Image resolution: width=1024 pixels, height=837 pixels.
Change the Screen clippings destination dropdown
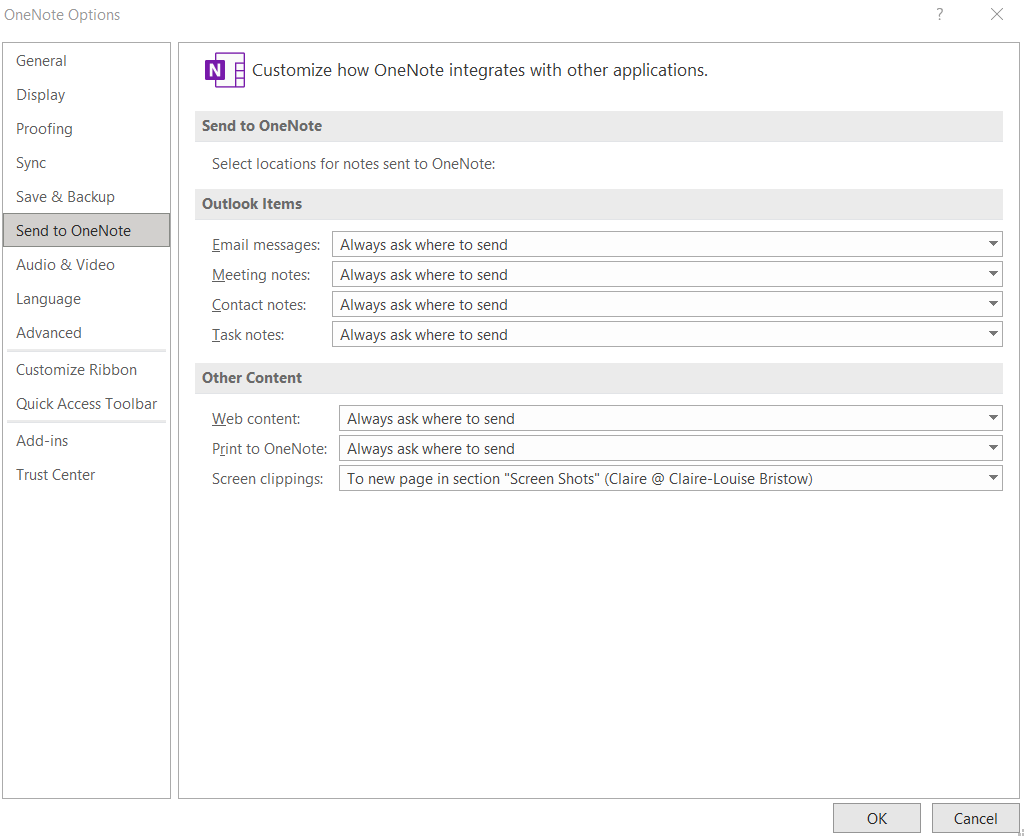[670, 479]
